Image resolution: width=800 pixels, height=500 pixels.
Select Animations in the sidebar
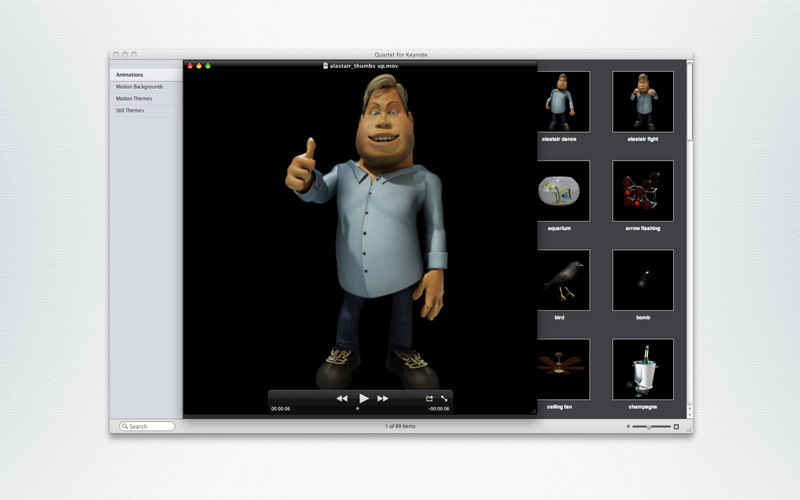(x=146, y=74)
